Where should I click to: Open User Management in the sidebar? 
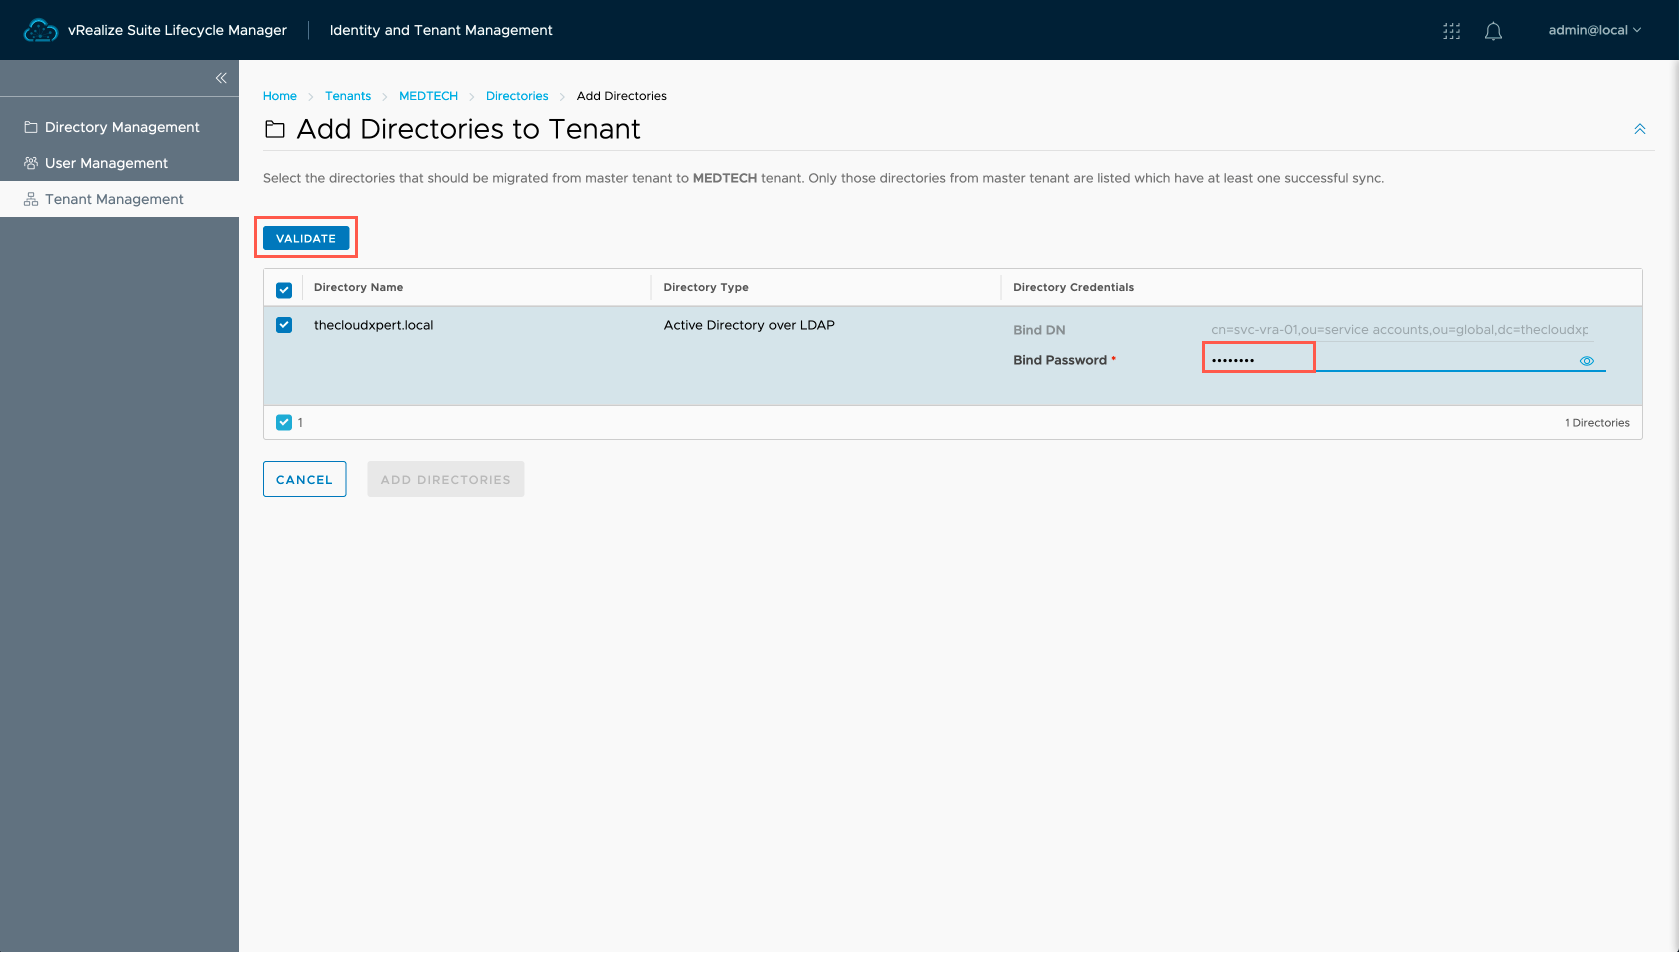tap(106, 163)
